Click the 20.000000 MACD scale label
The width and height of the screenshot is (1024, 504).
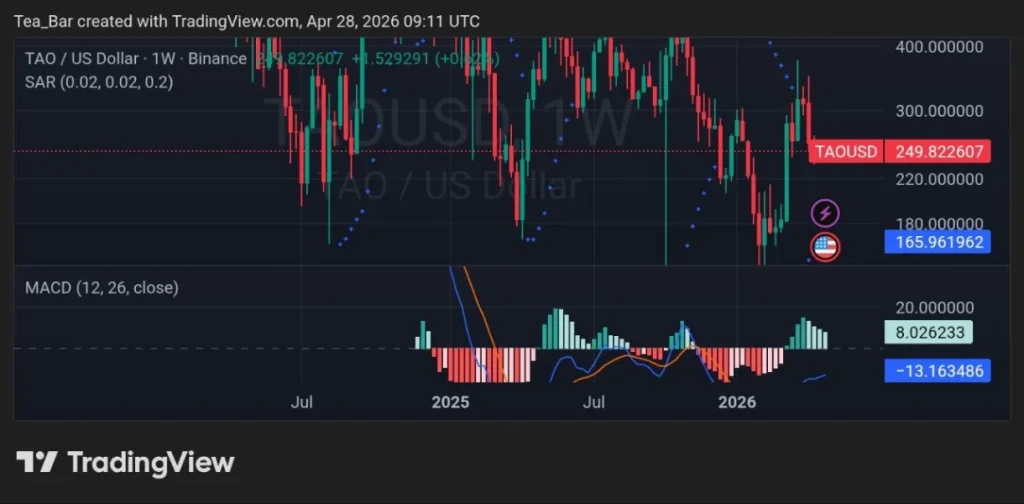pyautogui.click(x=932, y=307)
